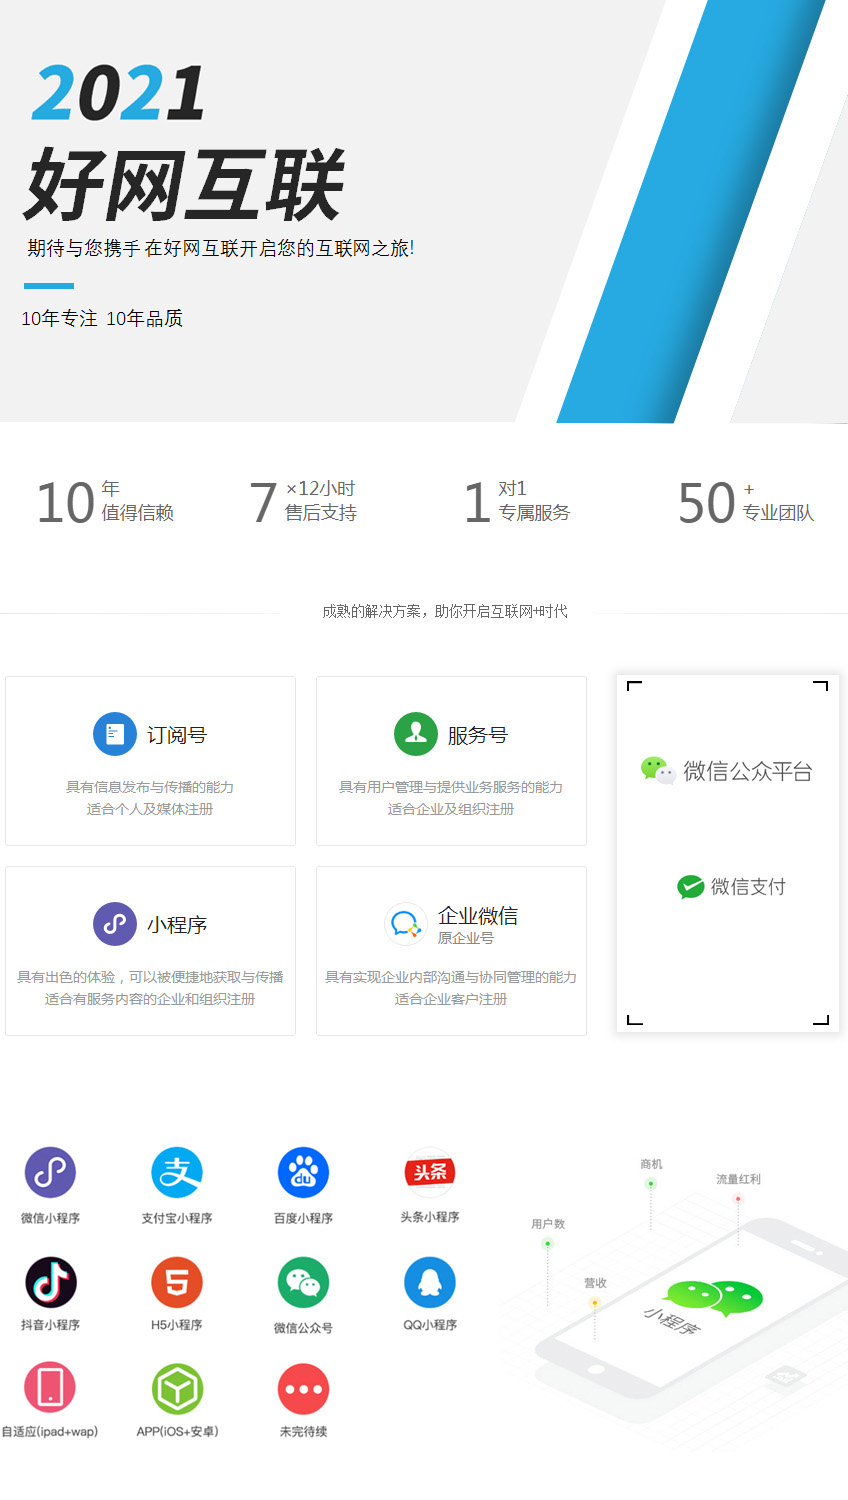The height and width of the screenshot is (1500, 848).
Task: Click the 商机 green dot marker
Action: point(651,1184)
